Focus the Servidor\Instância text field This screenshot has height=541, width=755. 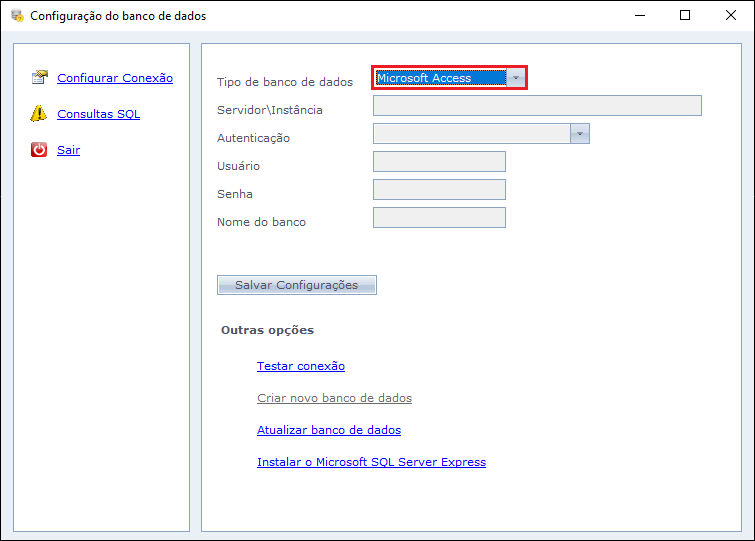537,106
